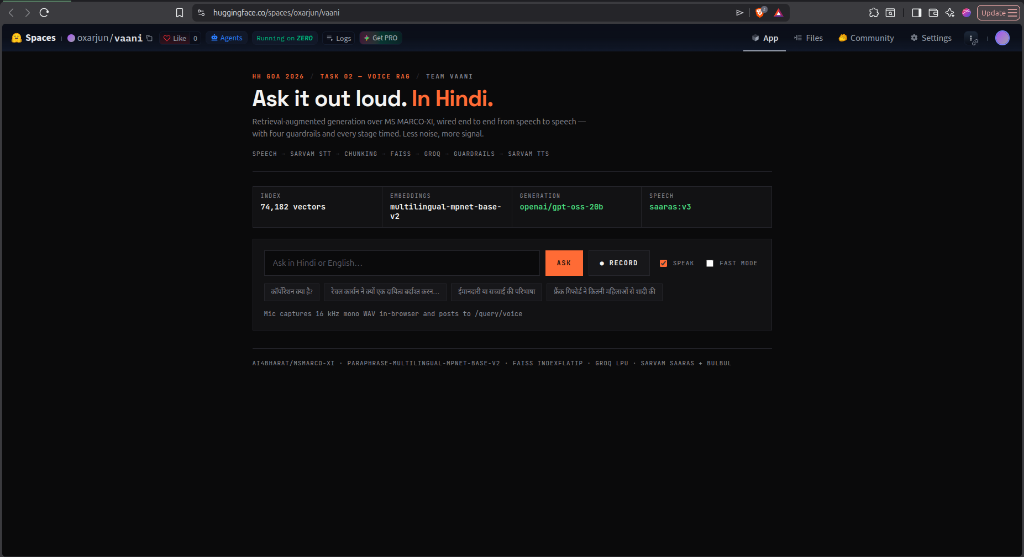Click the like count number 0
This screenshot has width=1024, height=557.
pos(195,38)
